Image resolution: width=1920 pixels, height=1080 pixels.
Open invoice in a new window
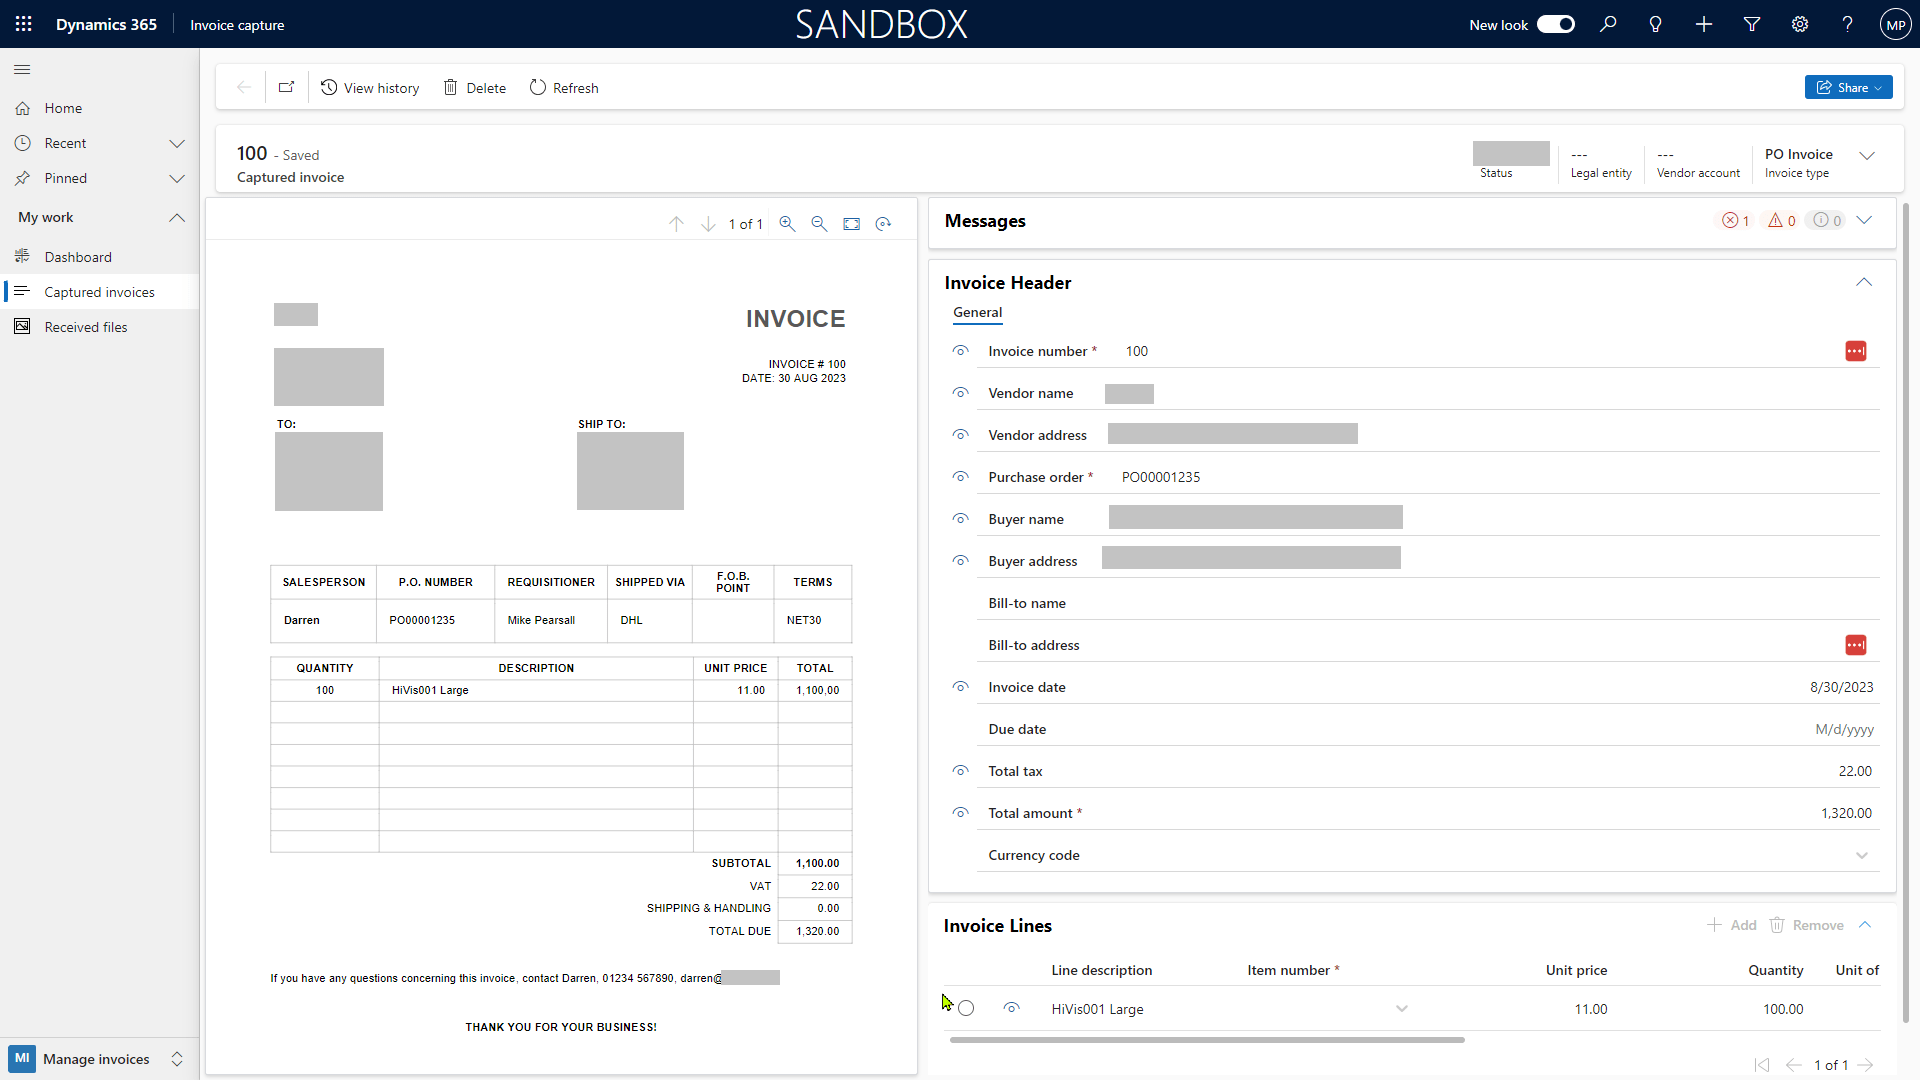point(286,87)
